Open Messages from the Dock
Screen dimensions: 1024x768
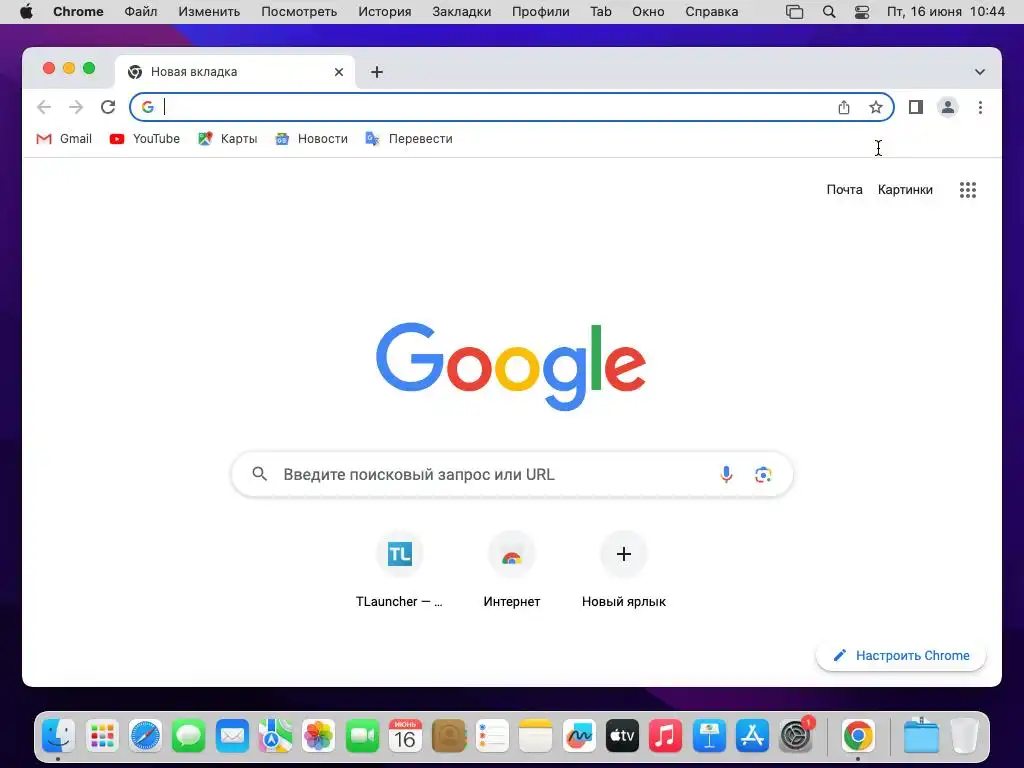tap(189, 736)
